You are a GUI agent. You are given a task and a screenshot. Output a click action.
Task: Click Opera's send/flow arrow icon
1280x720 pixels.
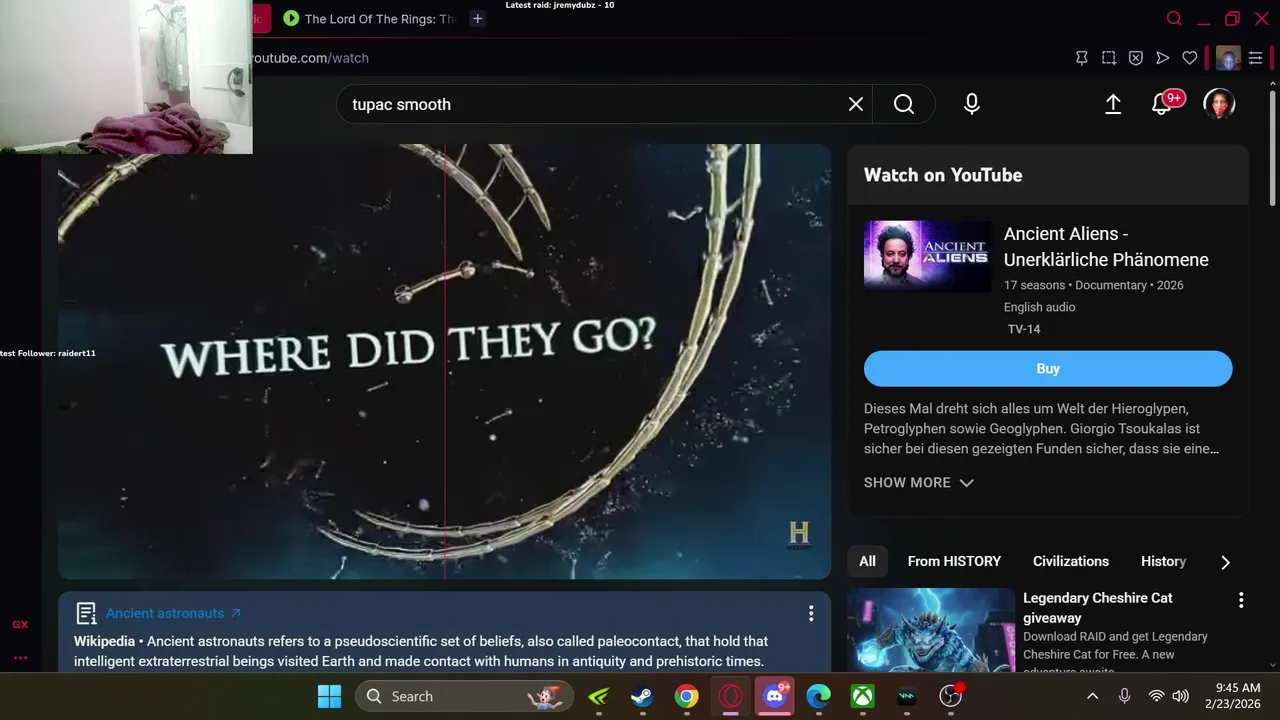click(x=1163, y=58)
